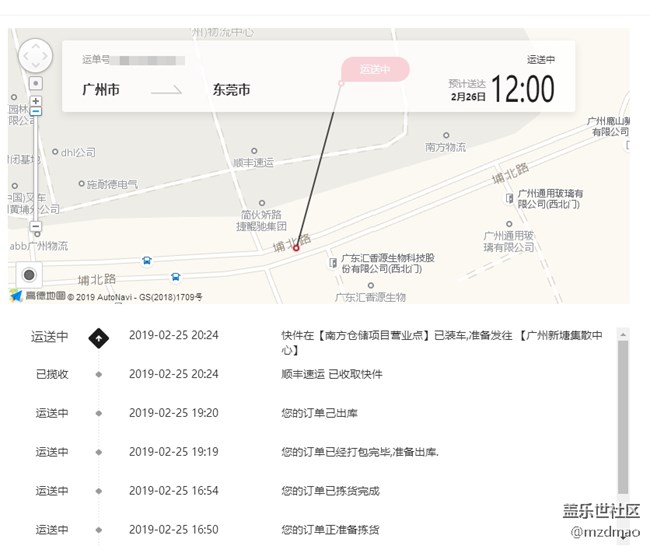650x553 pixels.
Task: Click the timestamp 2019-02-25 19:19
Action: (x=174, y=451)
